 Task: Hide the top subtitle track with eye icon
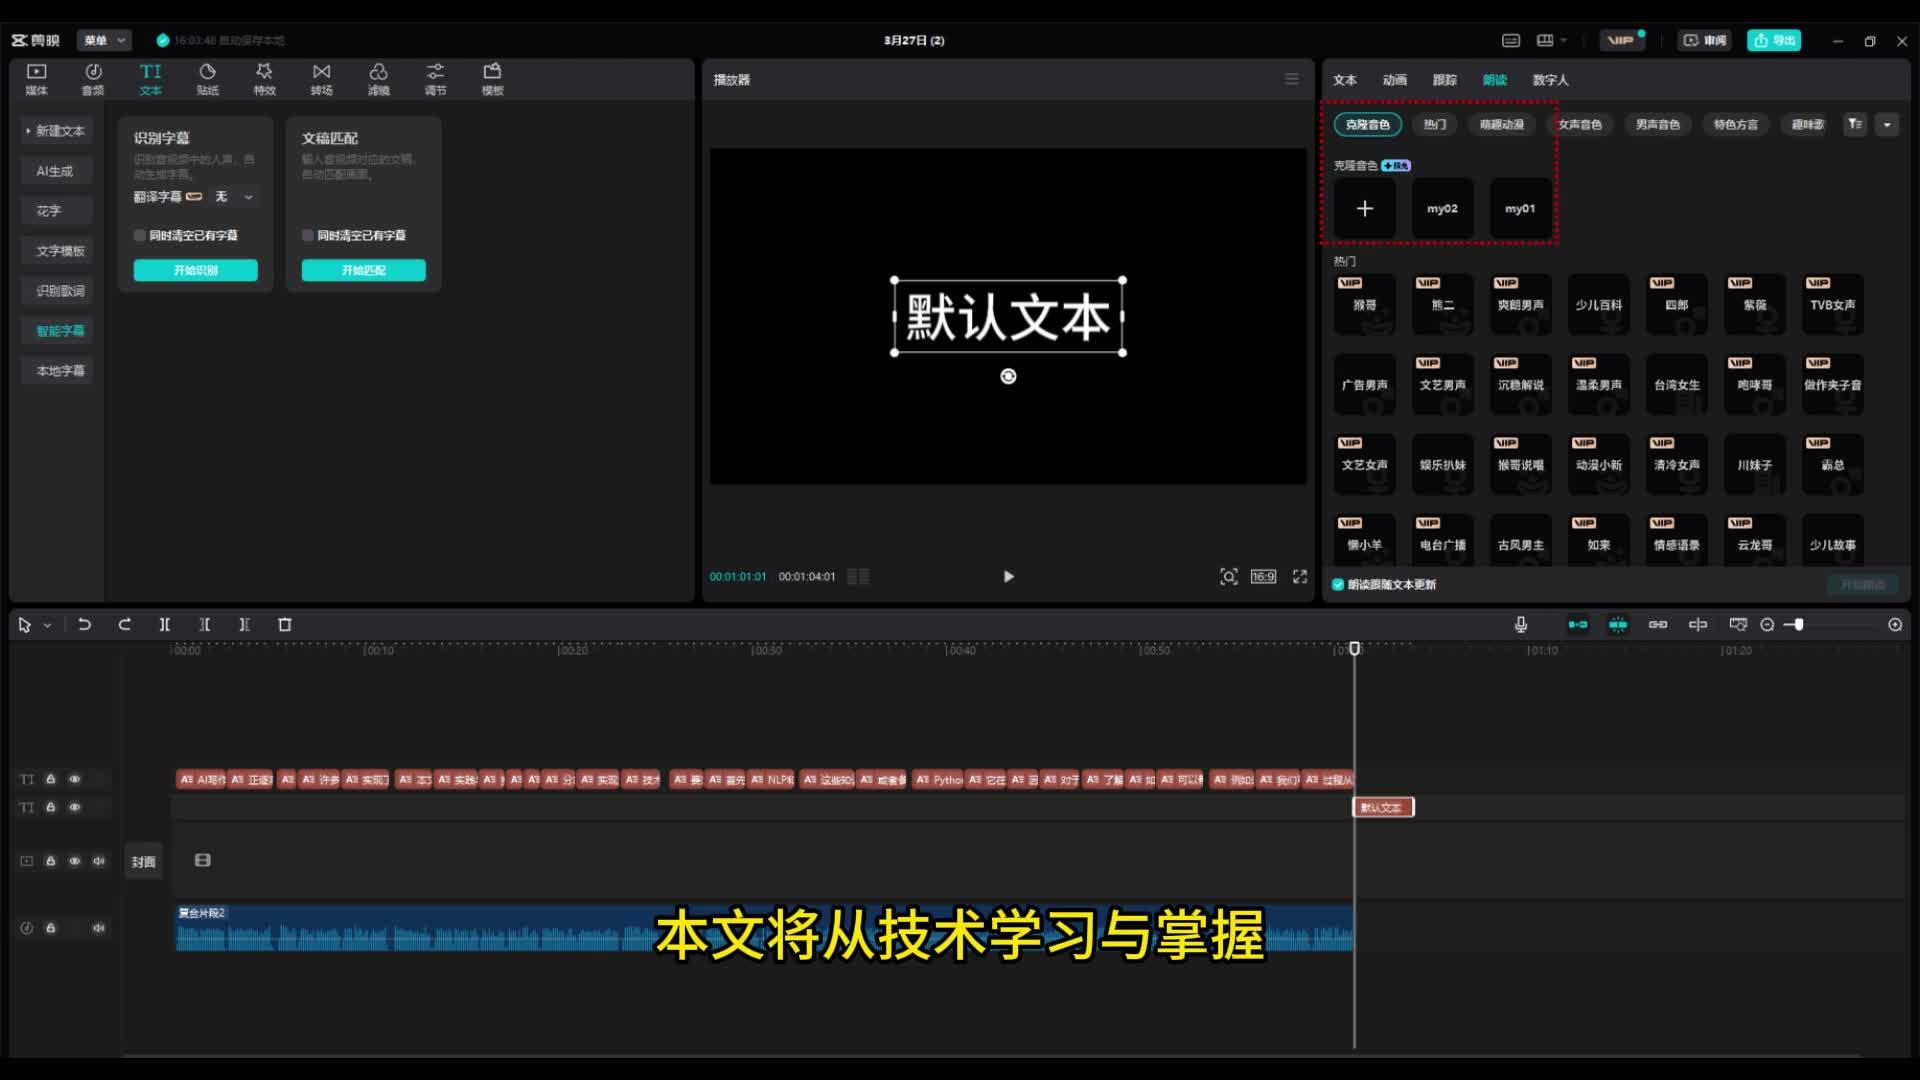click(x=75, y=779)
